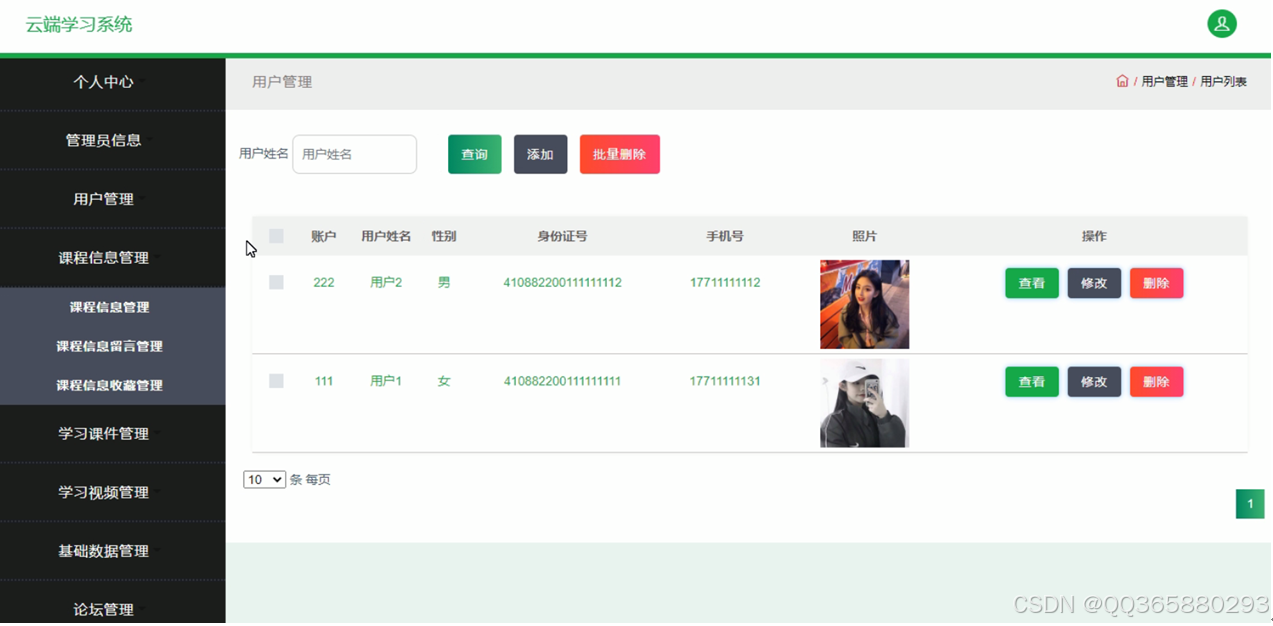1273x626 pixels.
Task: Click the account cell 111
Action: (x=324, y=381)
